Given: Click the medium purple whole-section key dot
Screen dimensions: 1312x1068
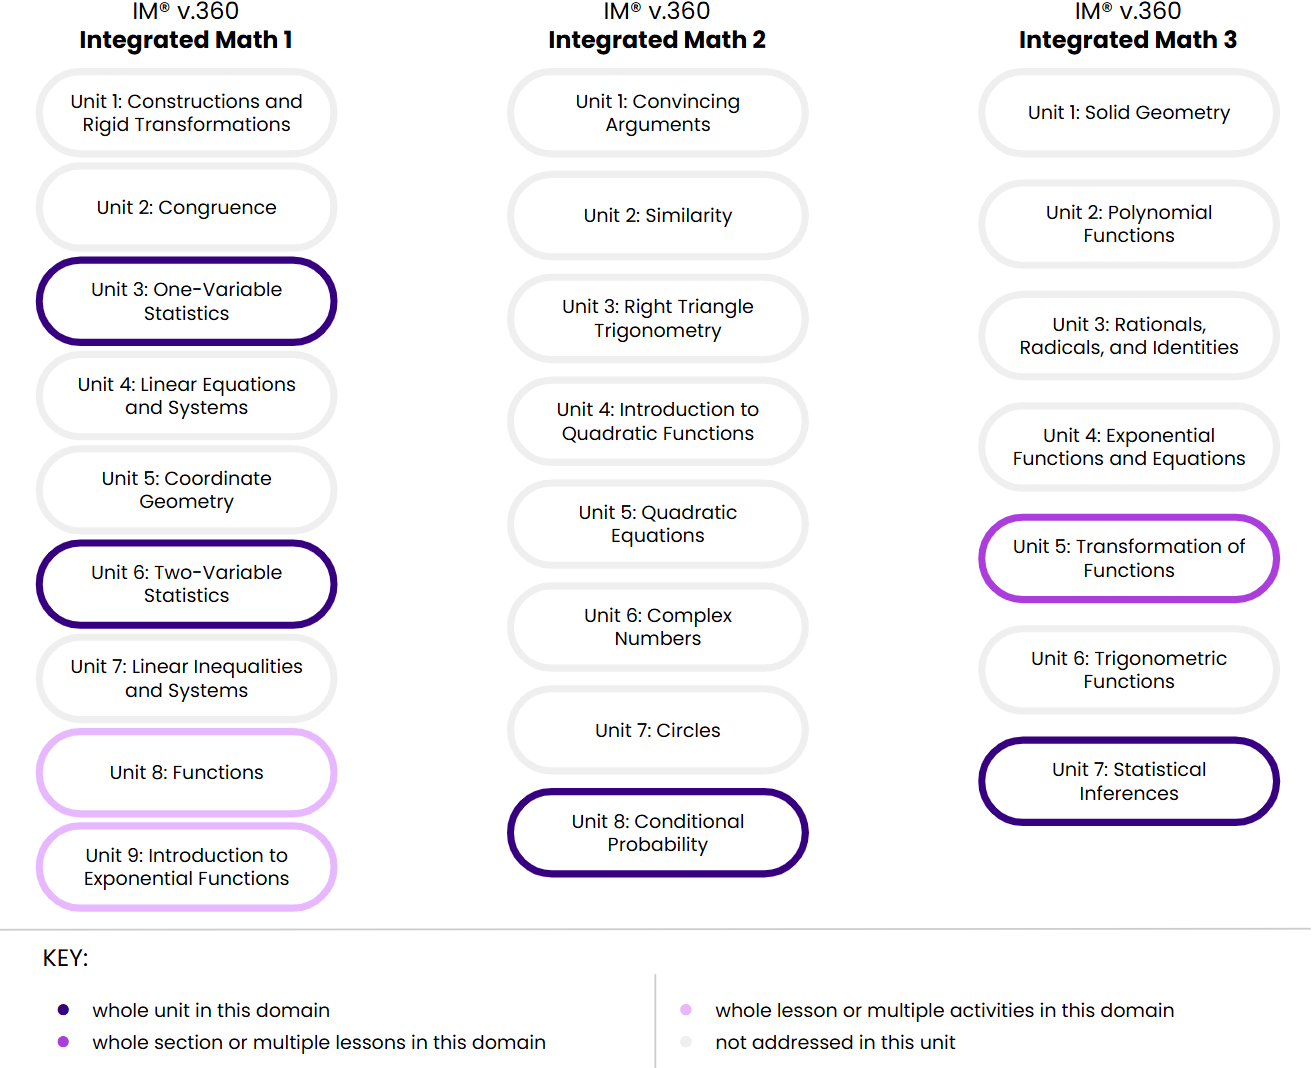Looking at the screenshot, I should click(64, 1042).
